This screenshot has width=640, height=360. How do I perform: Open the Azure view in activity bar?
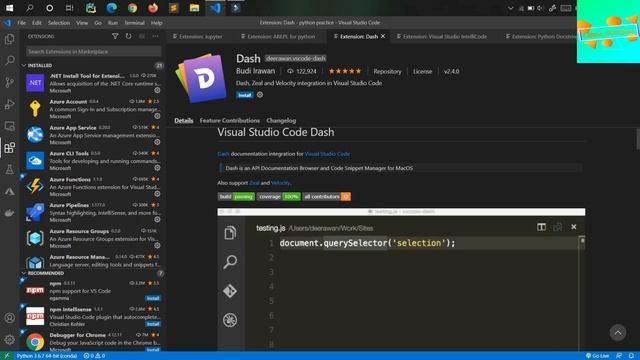coord(9,191)
